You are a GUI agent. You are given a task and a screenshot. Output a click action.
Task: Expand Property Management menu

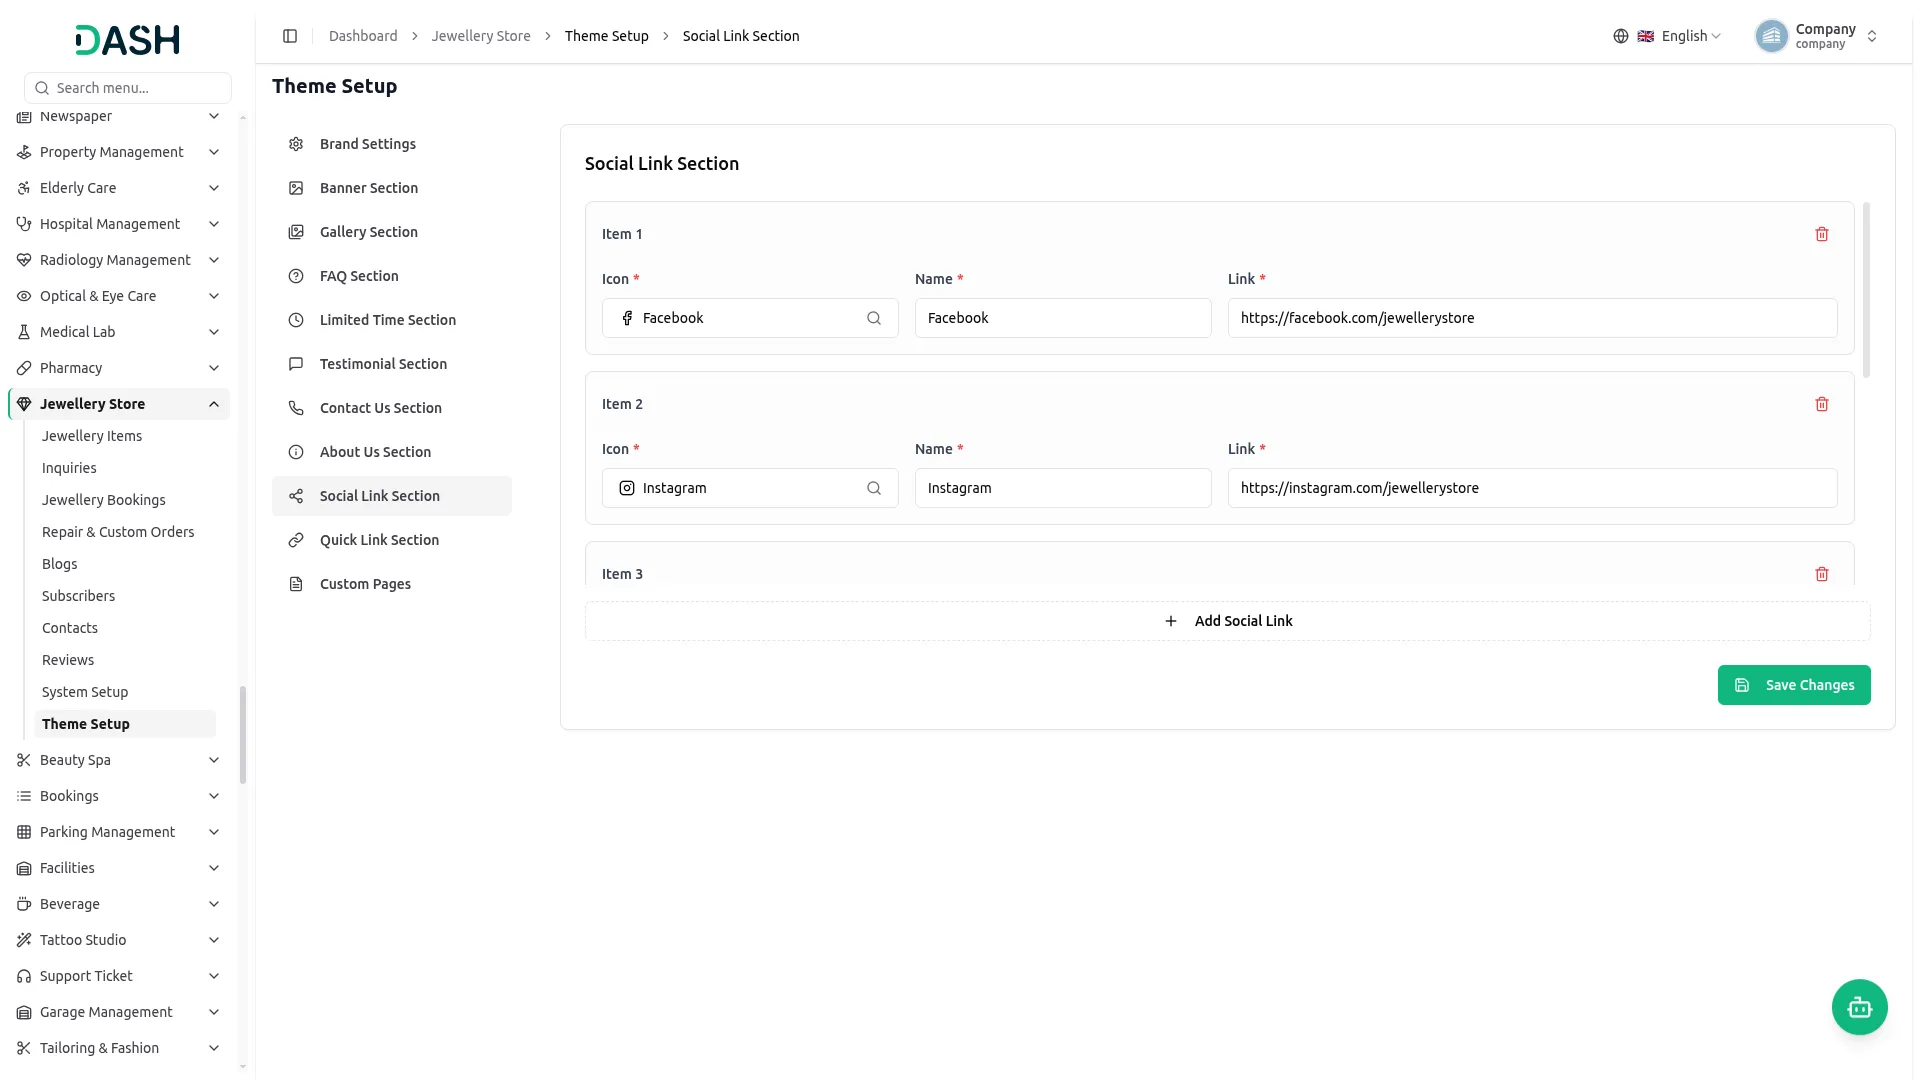[x=119, y=152]
